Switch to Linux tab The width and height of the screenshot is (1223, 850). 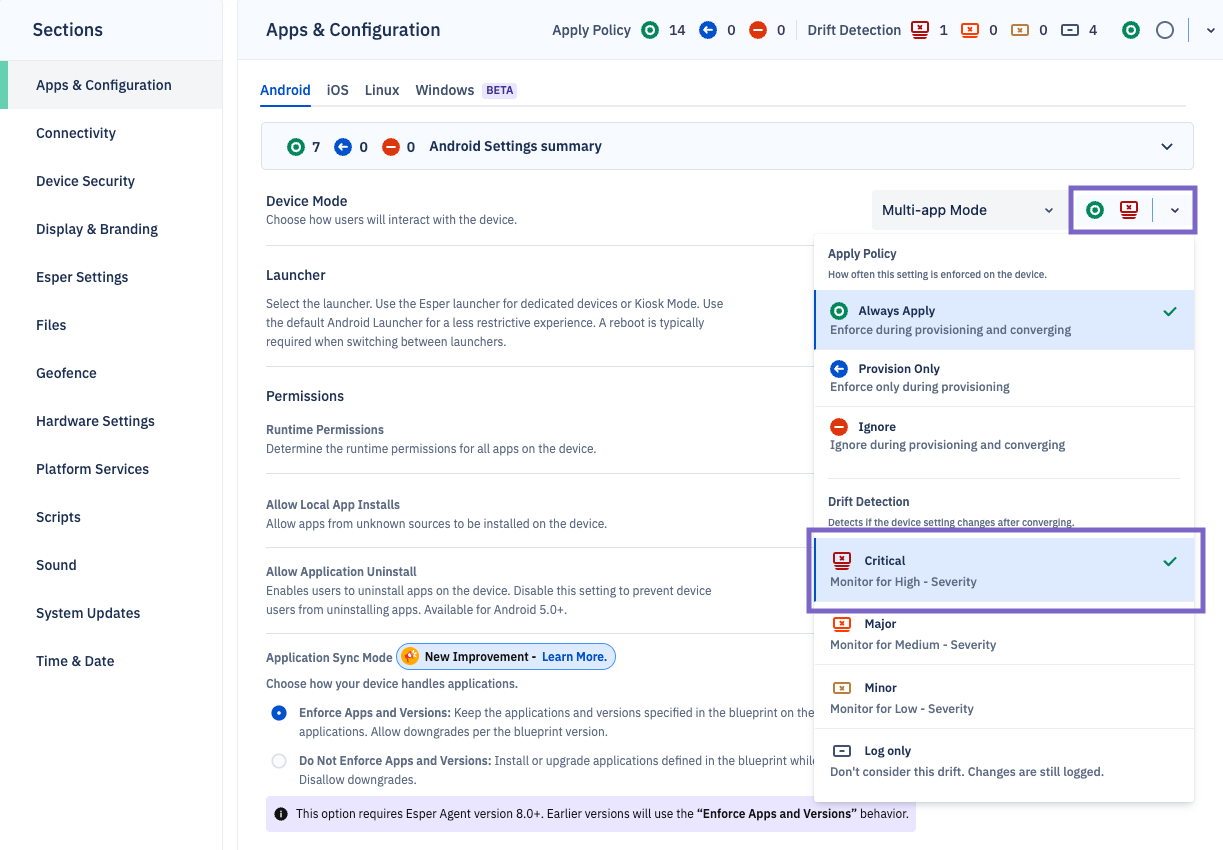click(382, 90)
